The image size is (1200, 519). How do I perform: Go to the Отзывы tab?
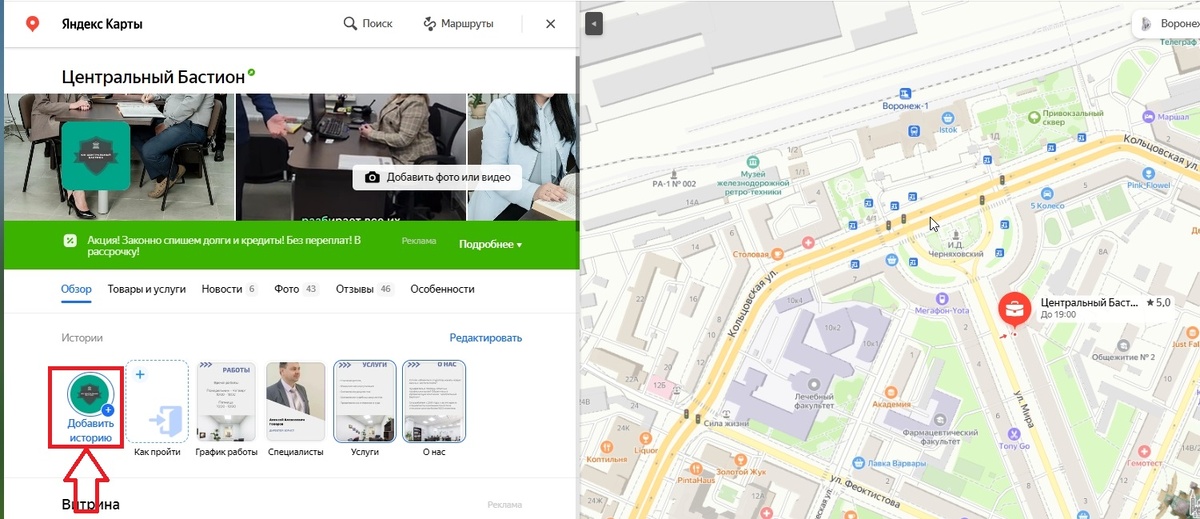click(365, 289)
